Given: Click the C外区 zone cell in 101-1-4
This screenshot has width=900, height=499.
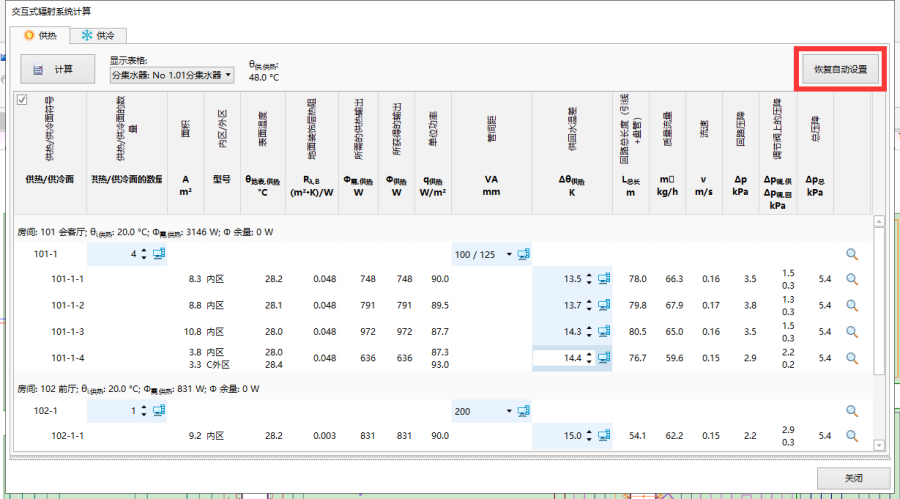Looking at the screenshot, I should [x=218, y=365].
